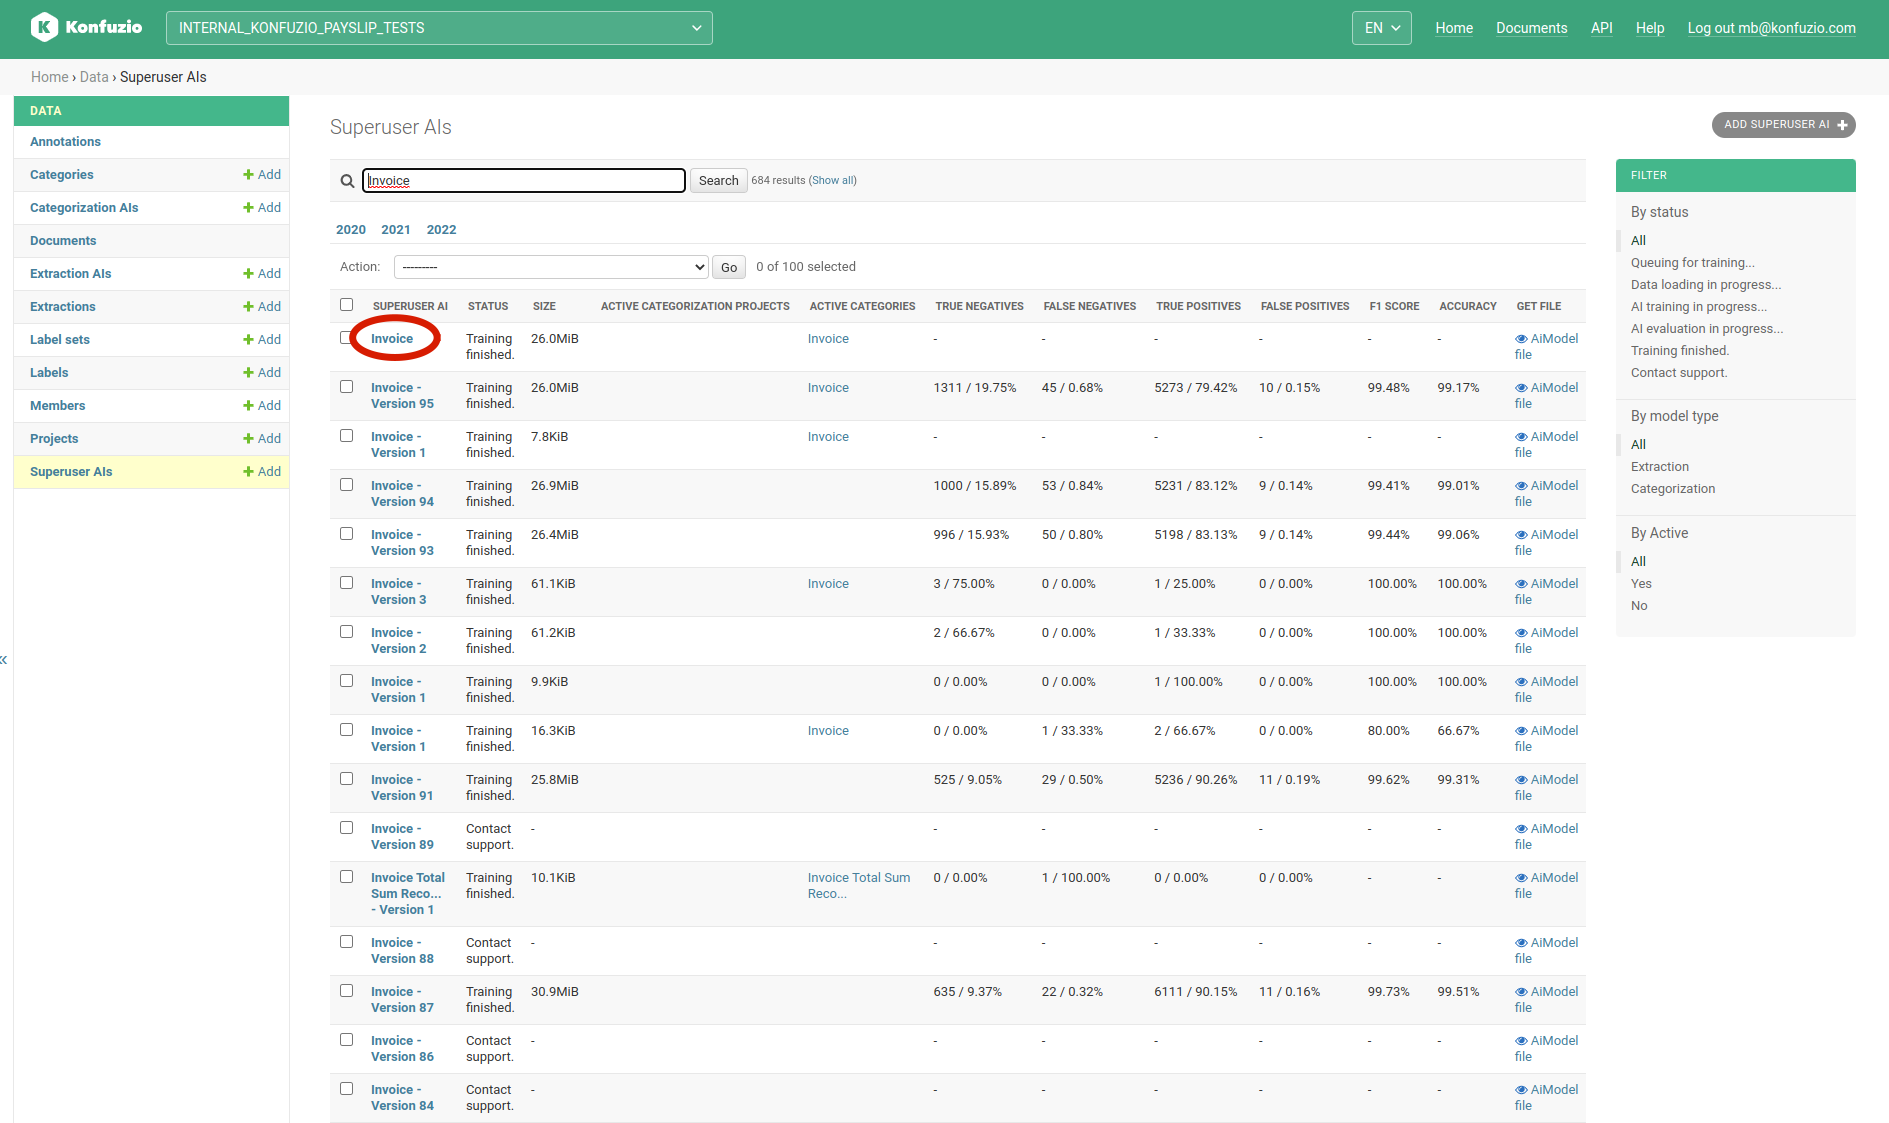Filter status by Contact support.
Image resolution: width=1889 pixels, height=1123 pixels.
pos(1679,373)
